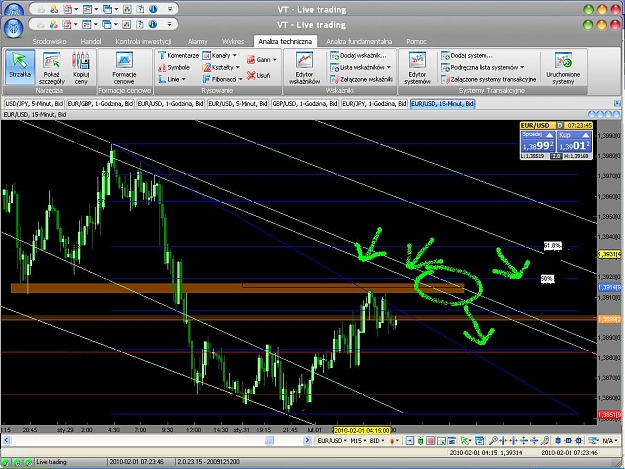Click the Usuń delete tool
The image size is (625, 469).
pyautogui.click(x=258, y=75)
